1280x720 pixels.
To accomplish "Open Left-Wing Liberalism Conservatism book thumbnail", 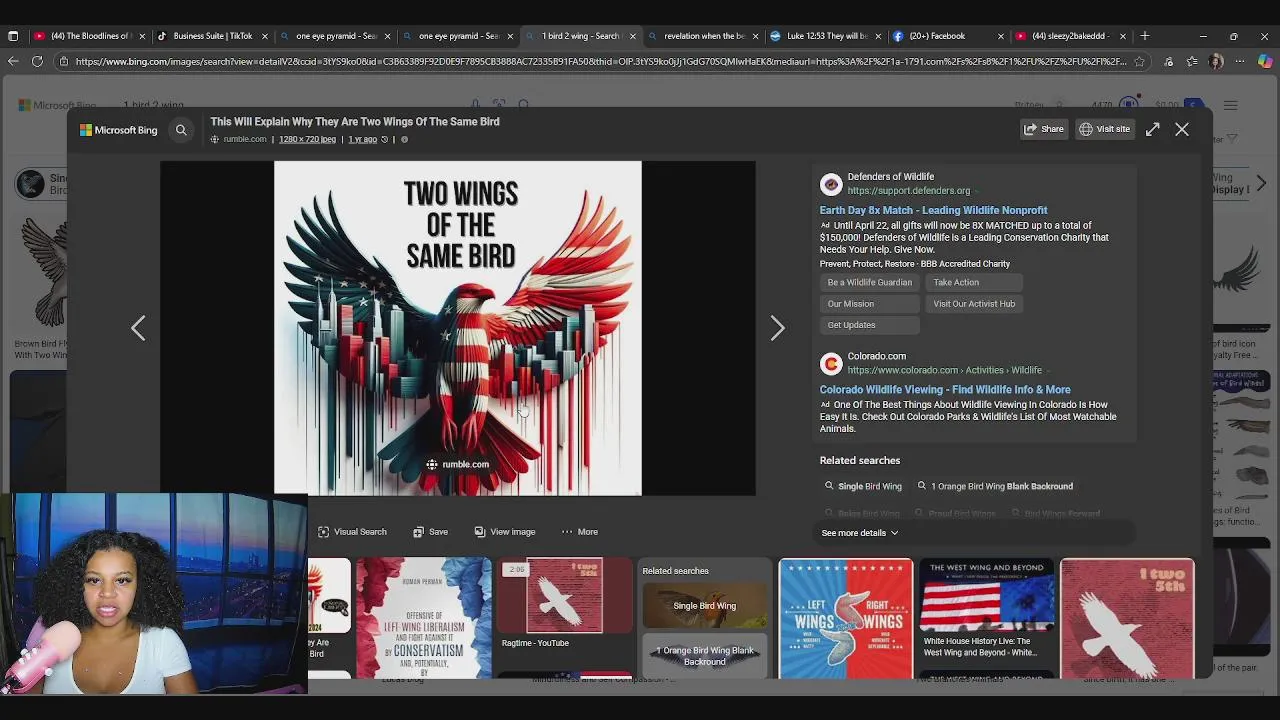I will coord(424,618).
